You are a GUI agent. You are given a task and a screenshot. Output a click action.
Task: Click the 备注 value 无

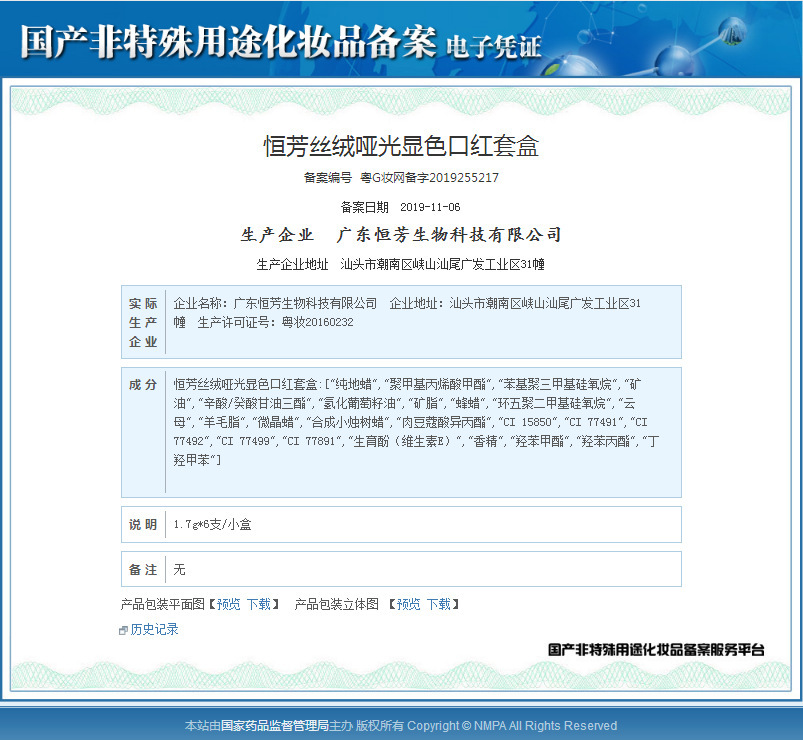click(179, 569)
